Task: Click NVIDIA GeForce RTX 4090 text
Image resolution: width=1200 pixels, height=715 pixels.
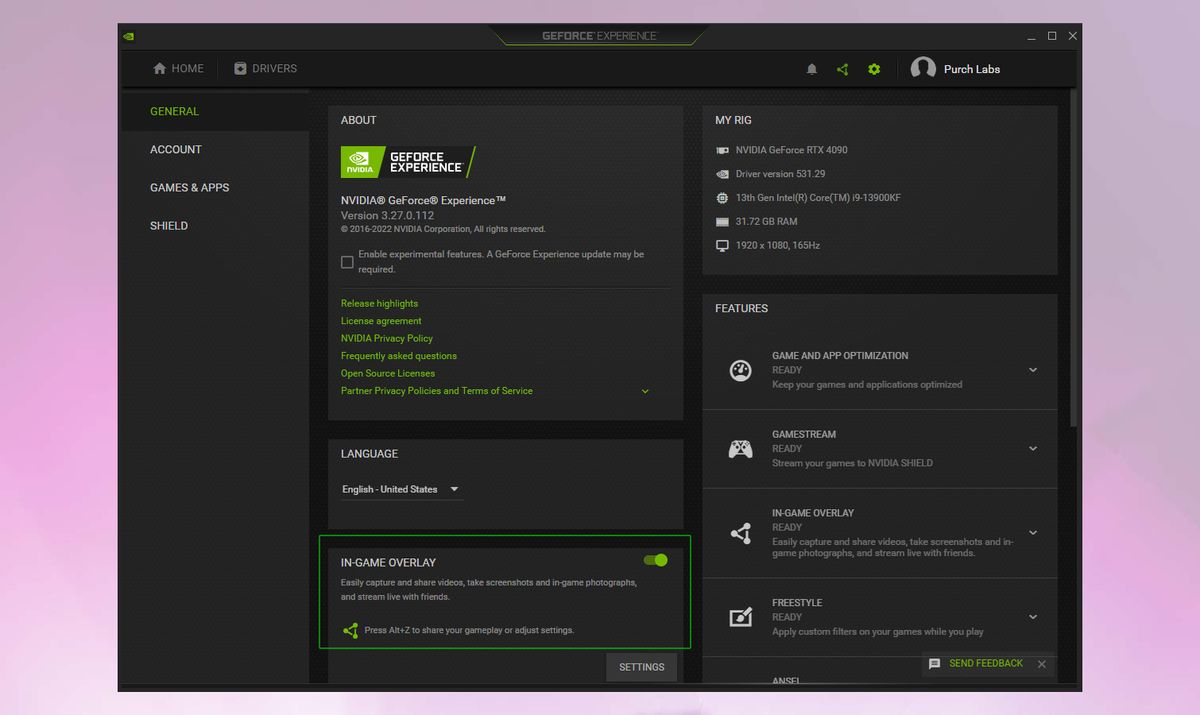Action: click(x=792, y=150)
